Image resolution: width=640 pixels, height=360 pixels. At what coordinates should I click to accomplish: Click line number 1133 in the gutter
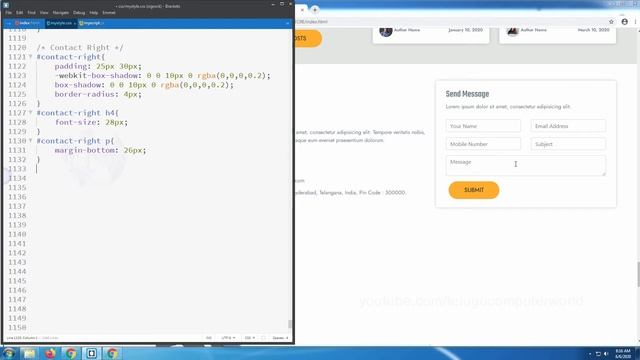pyautogui.click(x=17, y=169)
